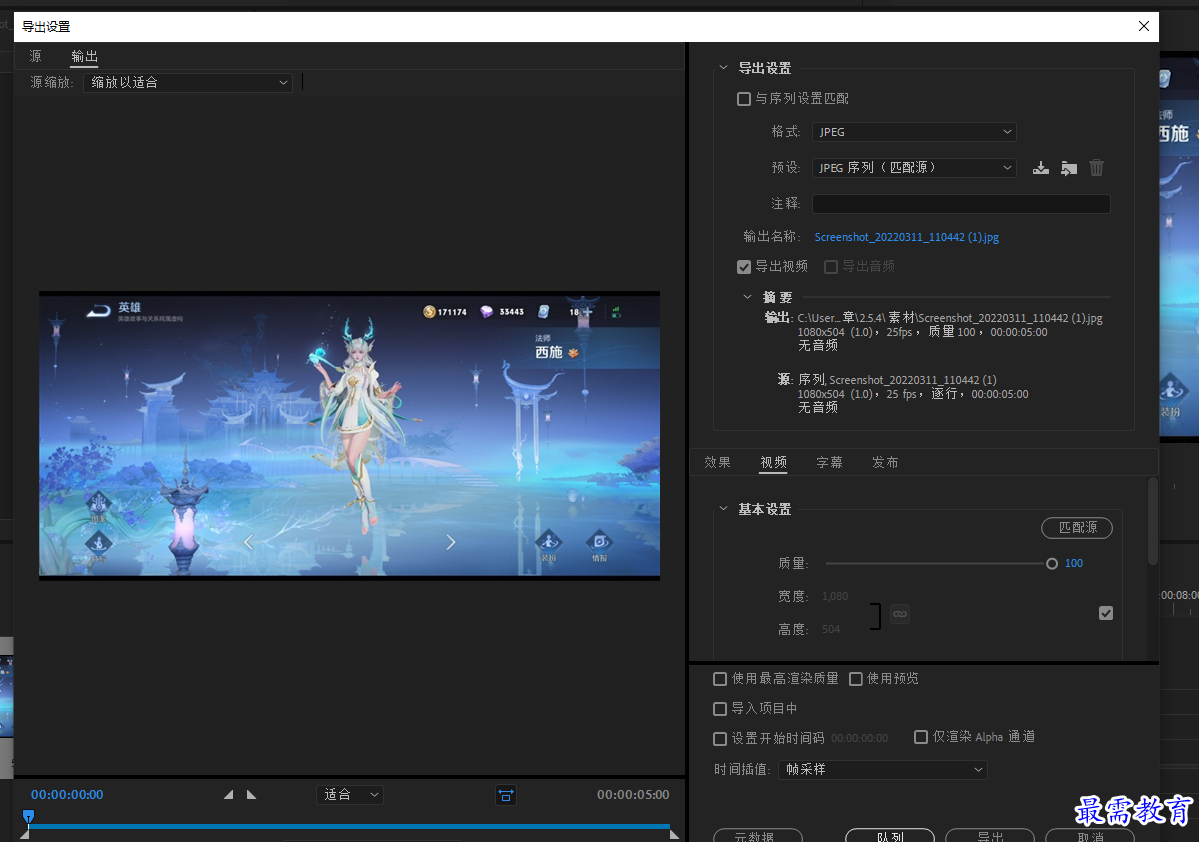Click the video settings panel scrollbar
The height and width of the screenshot is (842, 1199).
tap(1152, 522)
